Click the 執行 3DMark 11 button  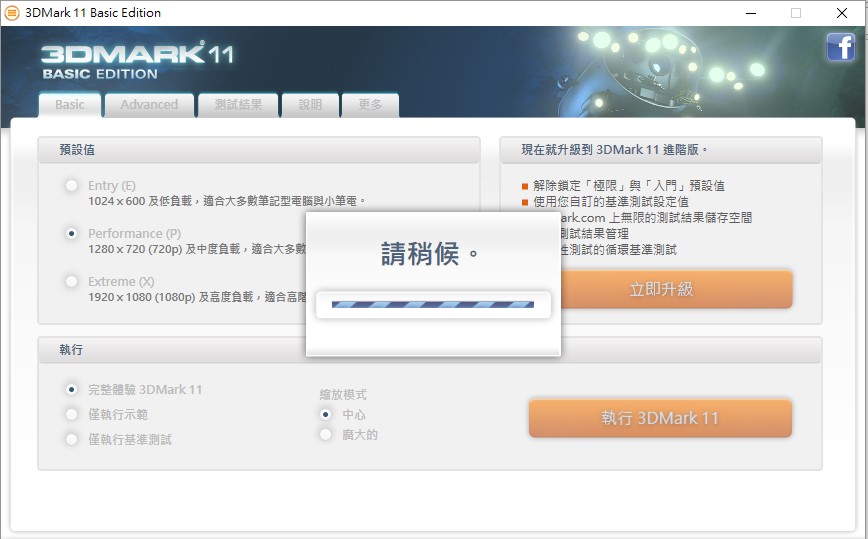click(660, 418)
